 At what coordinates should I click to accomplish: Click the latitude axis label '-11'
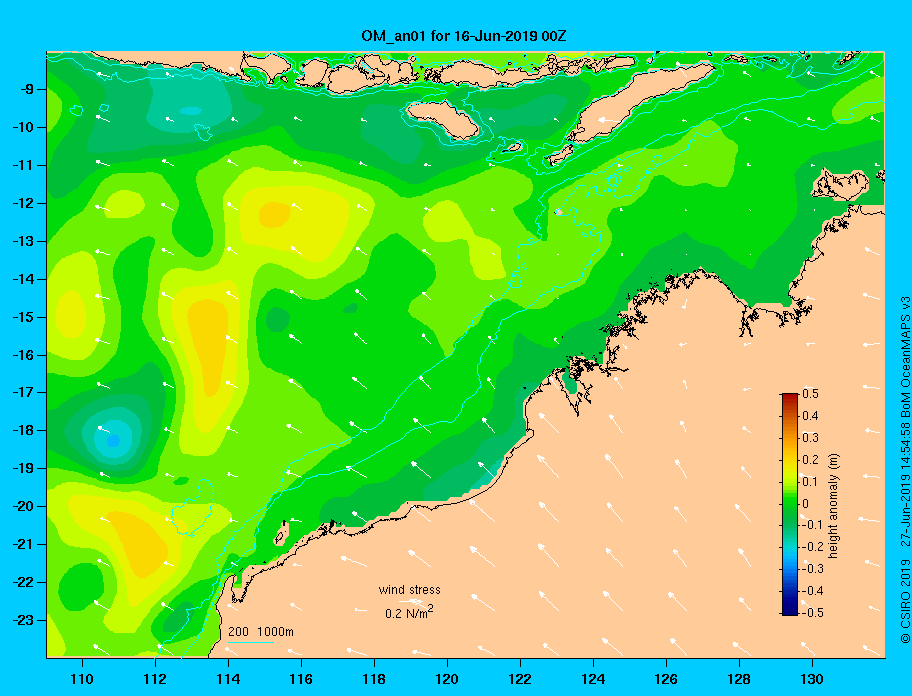click(x=22, y=165)
